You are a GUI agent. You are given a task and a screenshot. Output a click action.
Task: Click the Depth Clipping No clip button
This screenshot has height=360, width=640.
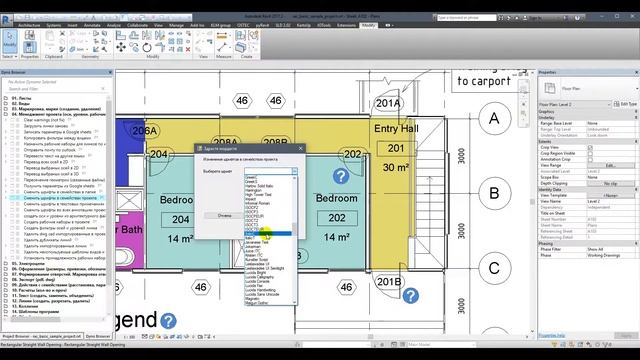(x=611, y=183)
